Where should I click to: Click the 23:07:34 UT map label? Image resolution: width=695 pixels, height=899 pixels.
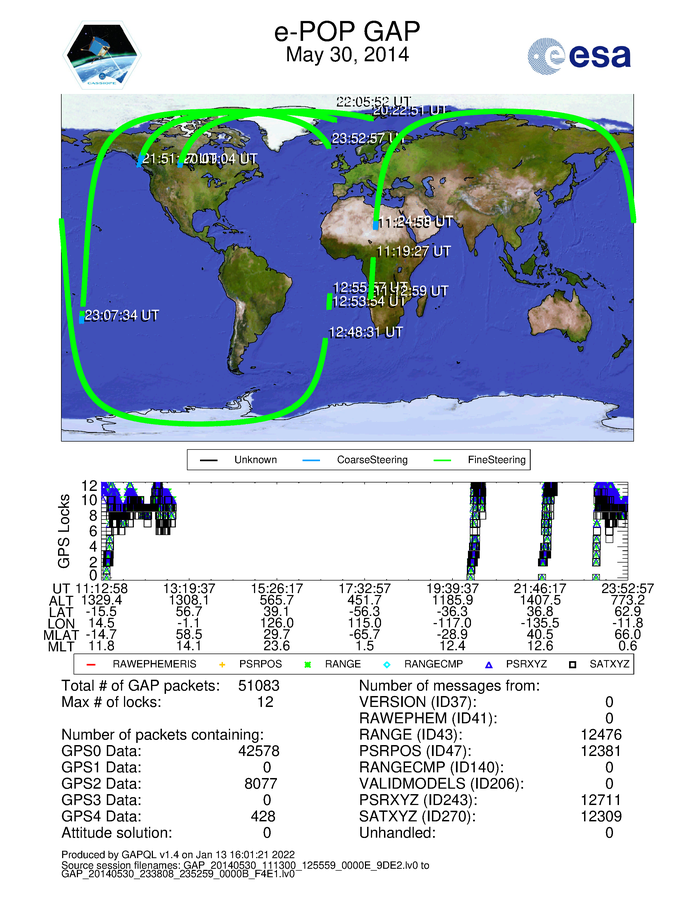pos(122,315)
